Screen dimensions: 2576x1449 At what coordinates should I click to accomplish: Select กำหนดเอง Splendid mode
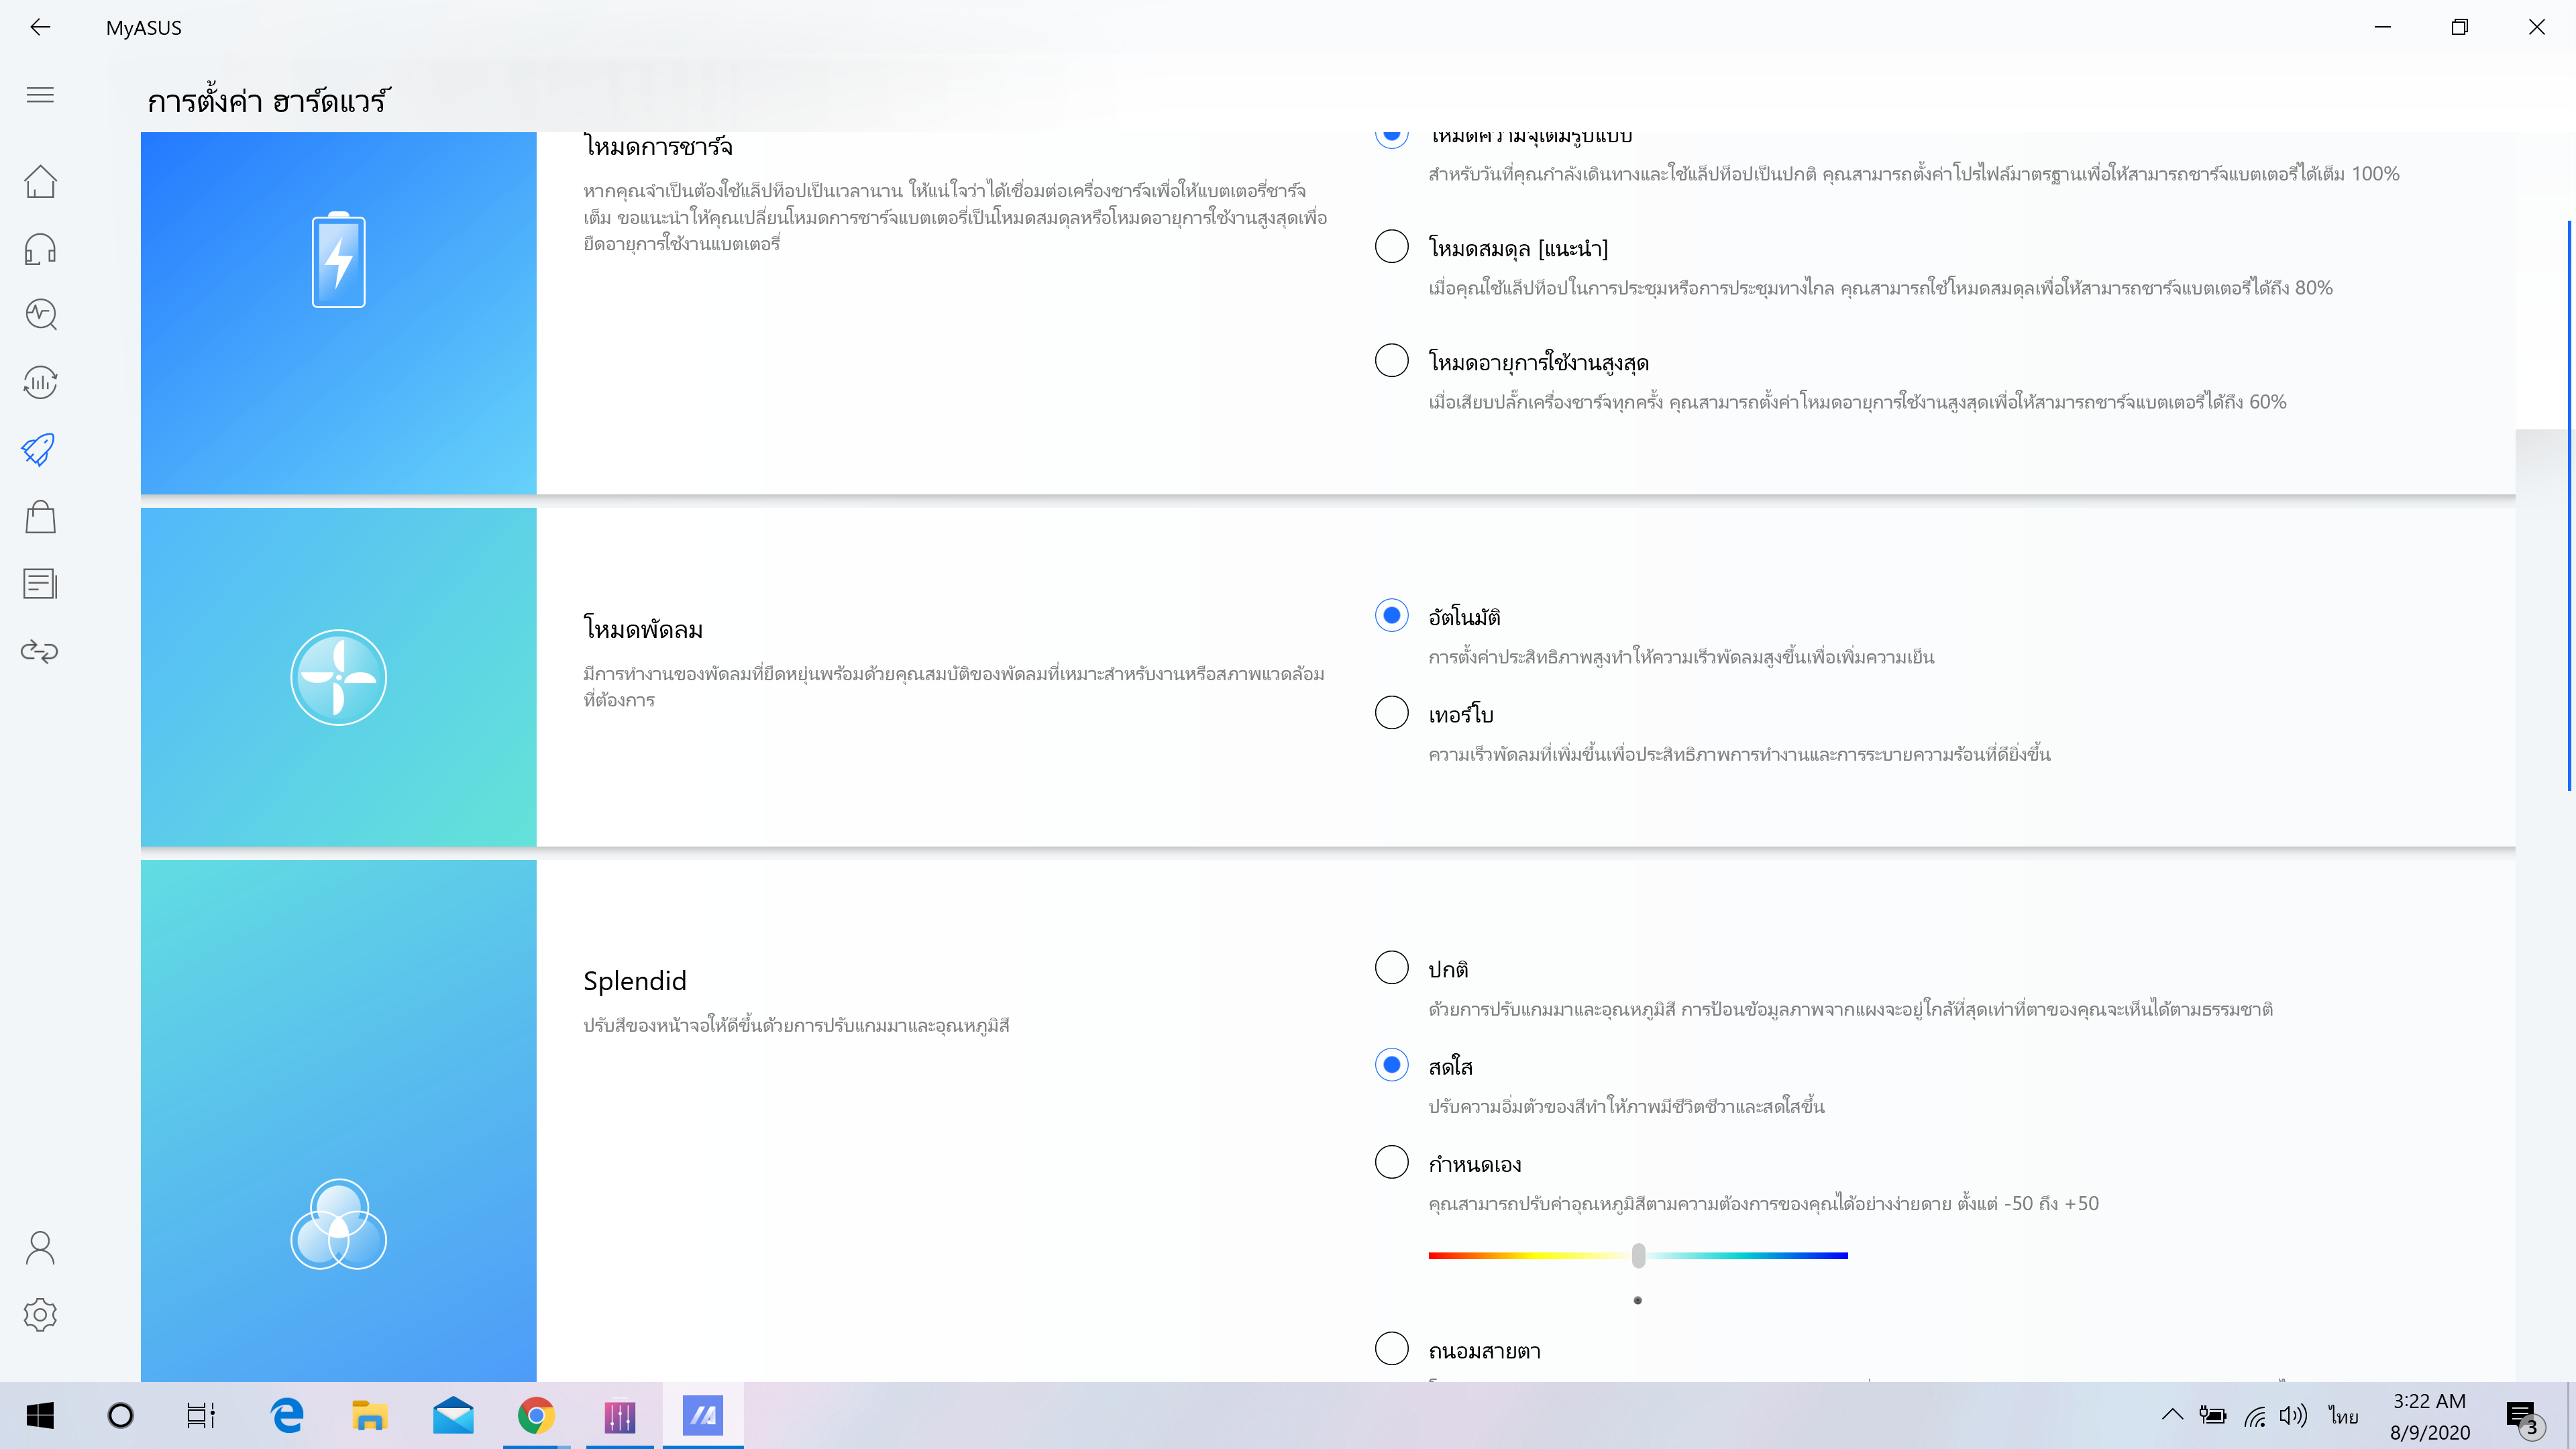pos(1391,1162)
